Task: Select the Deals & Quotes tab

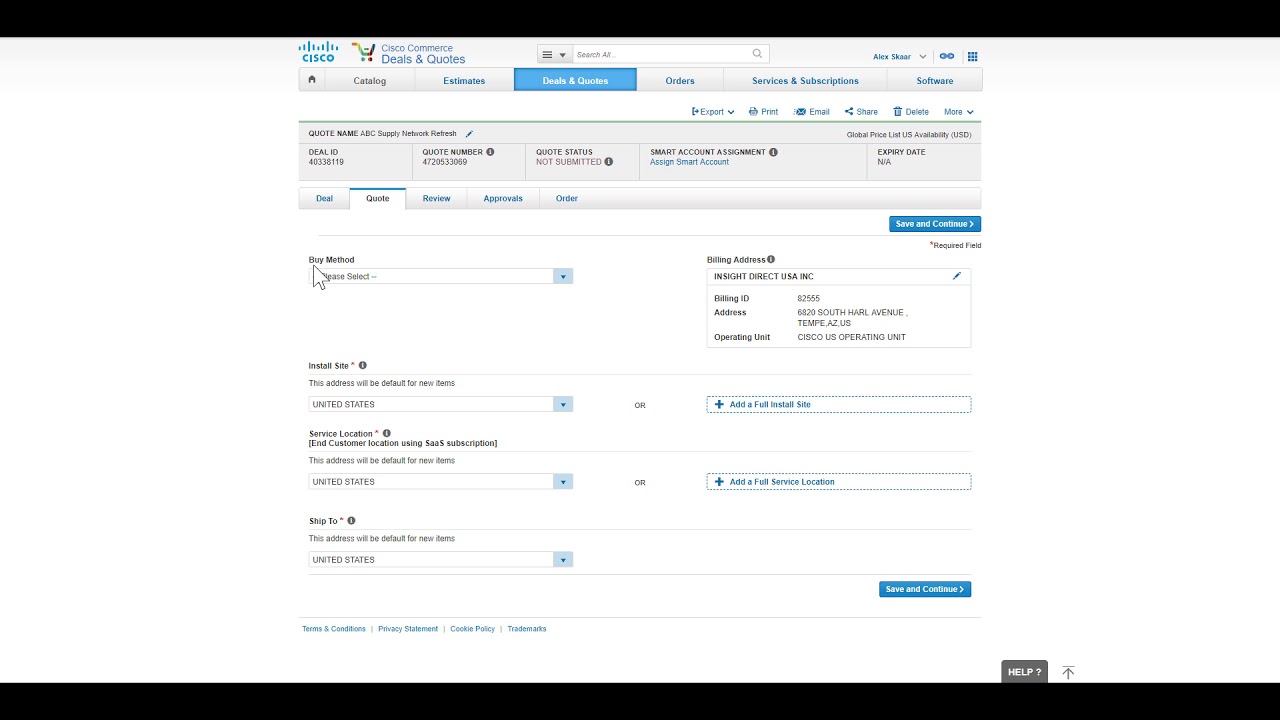Action: pyautogui.click(x=575, y=81)
